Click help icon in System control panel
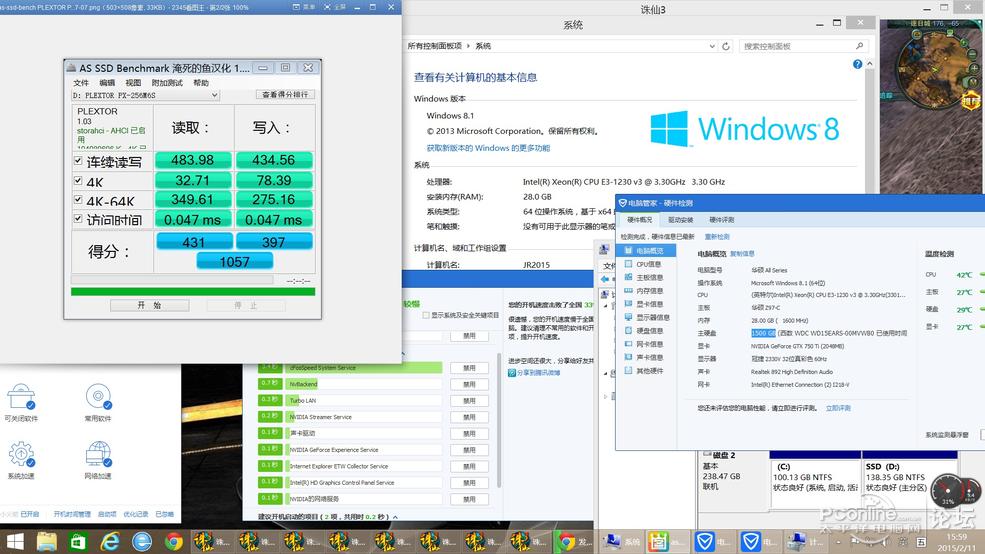This screenshot has width=985, height=554. [857, 64]
